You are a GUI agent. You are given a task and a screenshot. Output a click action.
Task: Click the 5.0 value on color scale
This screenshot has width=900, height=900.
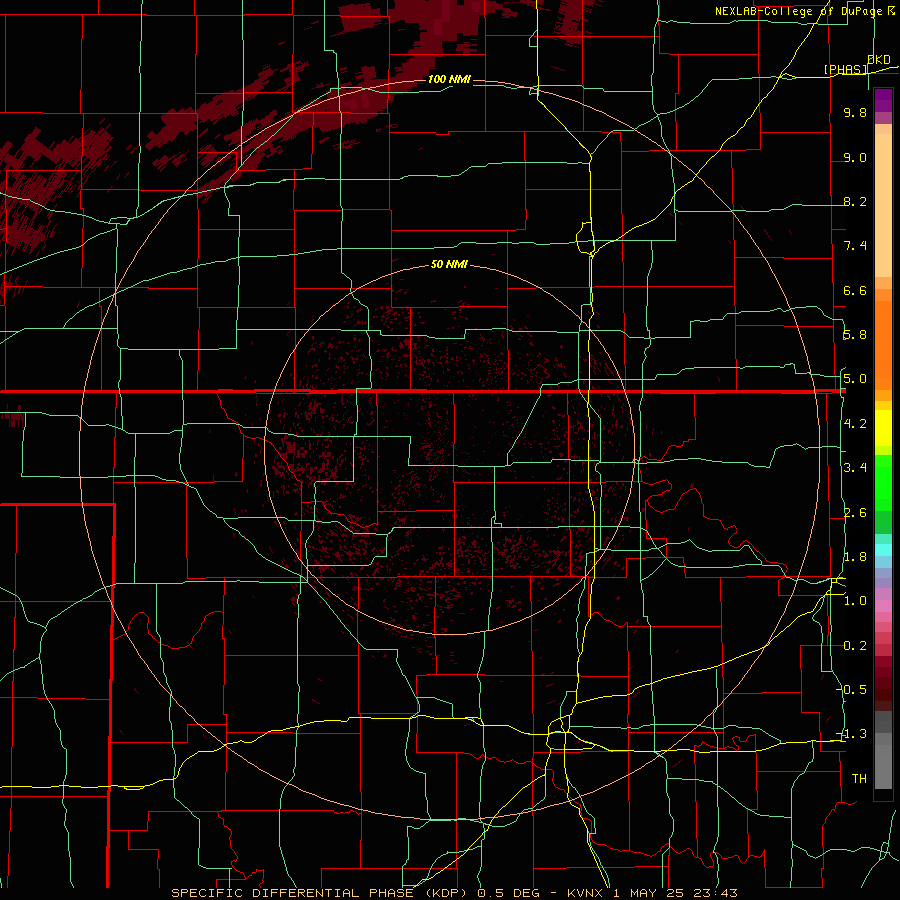point(855,379)
